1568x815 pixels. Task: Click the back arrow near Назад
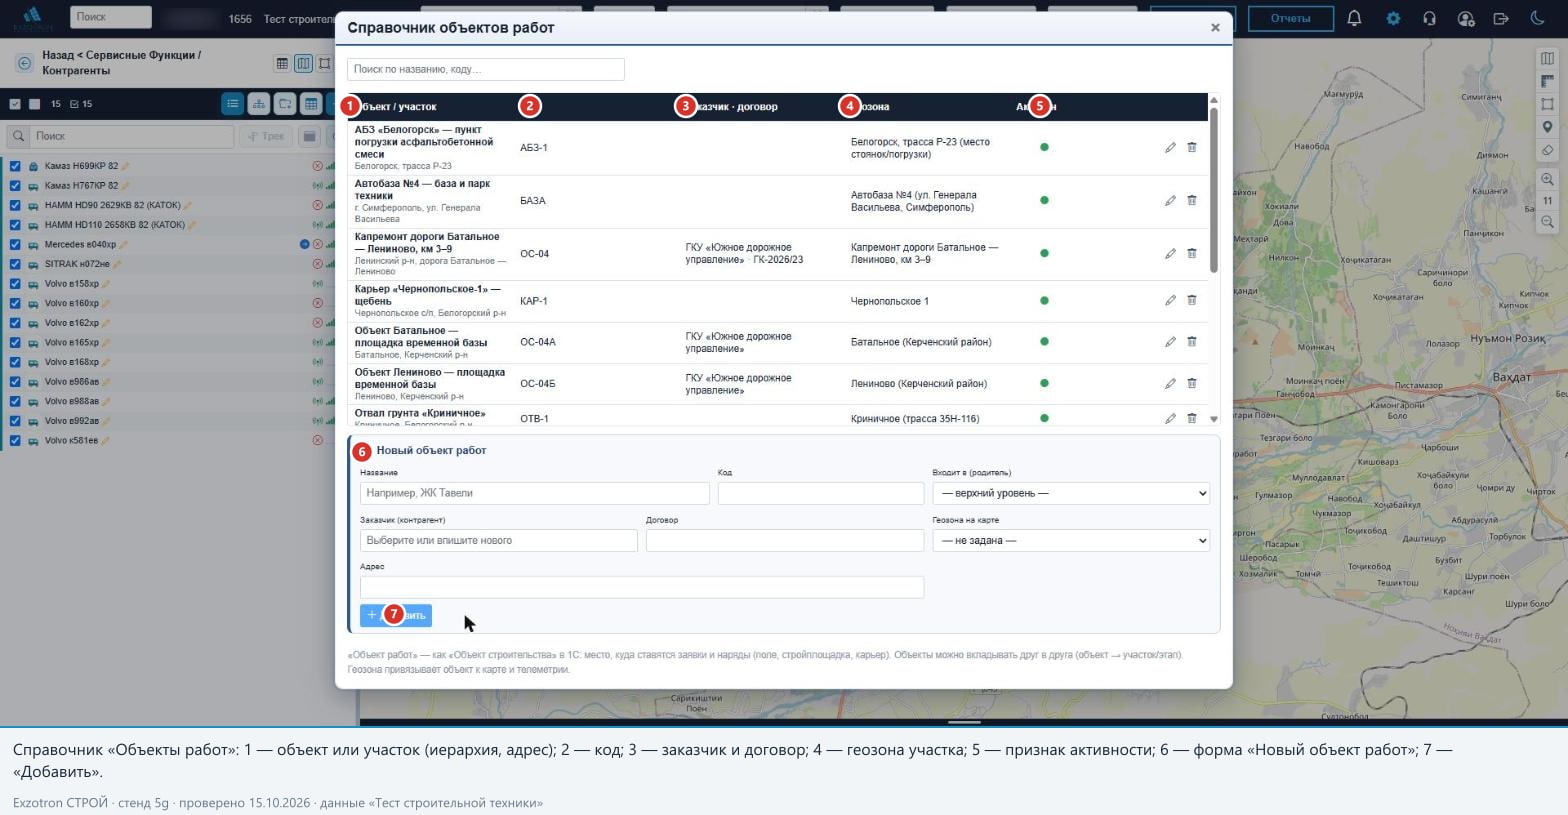(25, 63)
